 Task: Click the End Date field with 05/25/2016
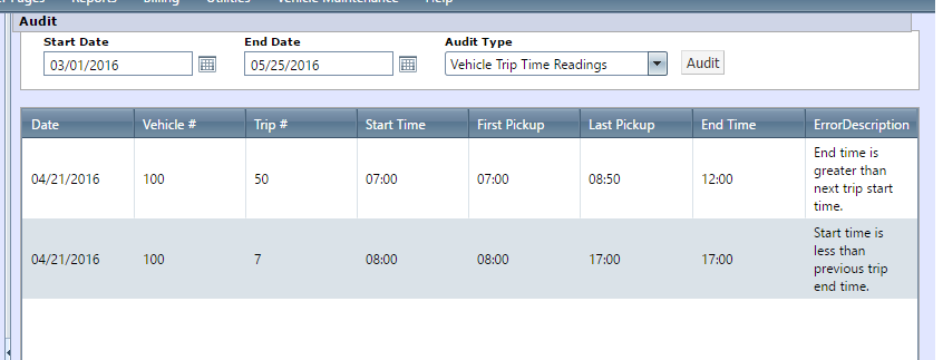click(319, 64)
